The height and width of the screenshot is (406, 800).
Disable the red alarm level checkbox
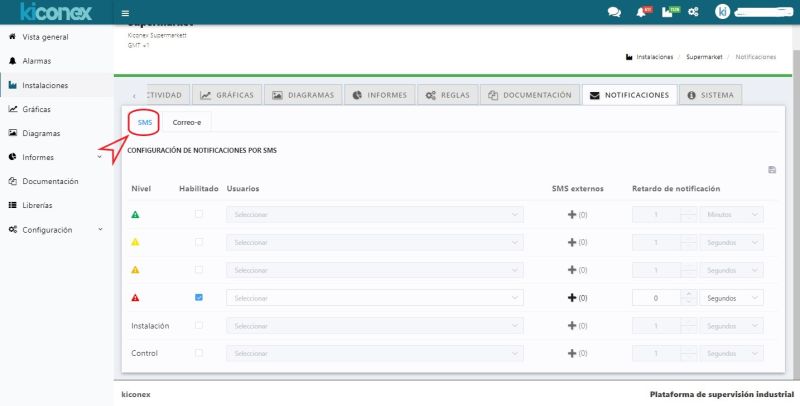pos(199,297)
